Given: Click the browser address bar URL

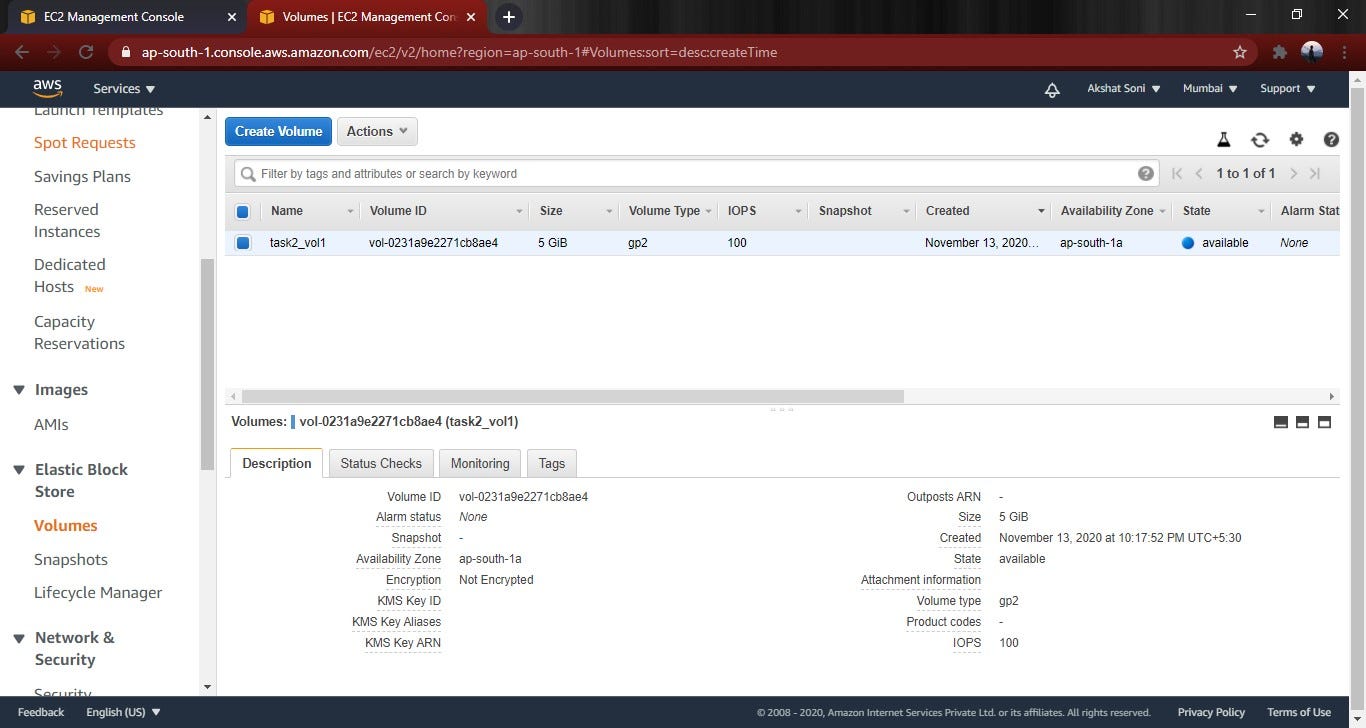Looking at the screenshot, I should pyautogui.click(x=459, y=52).
